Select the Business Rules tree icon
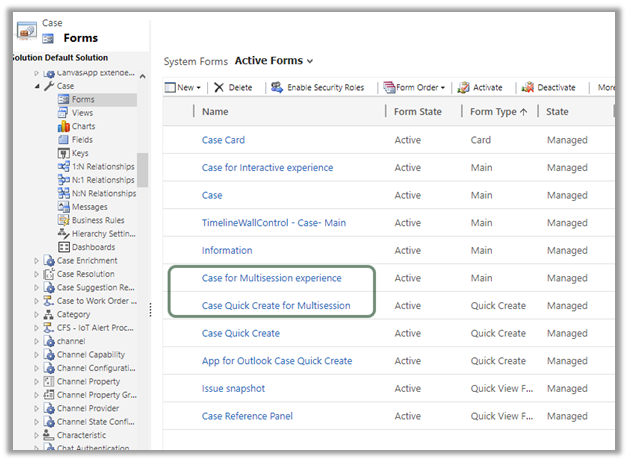This screenshot has width=628, height=462. coord(63,220)
